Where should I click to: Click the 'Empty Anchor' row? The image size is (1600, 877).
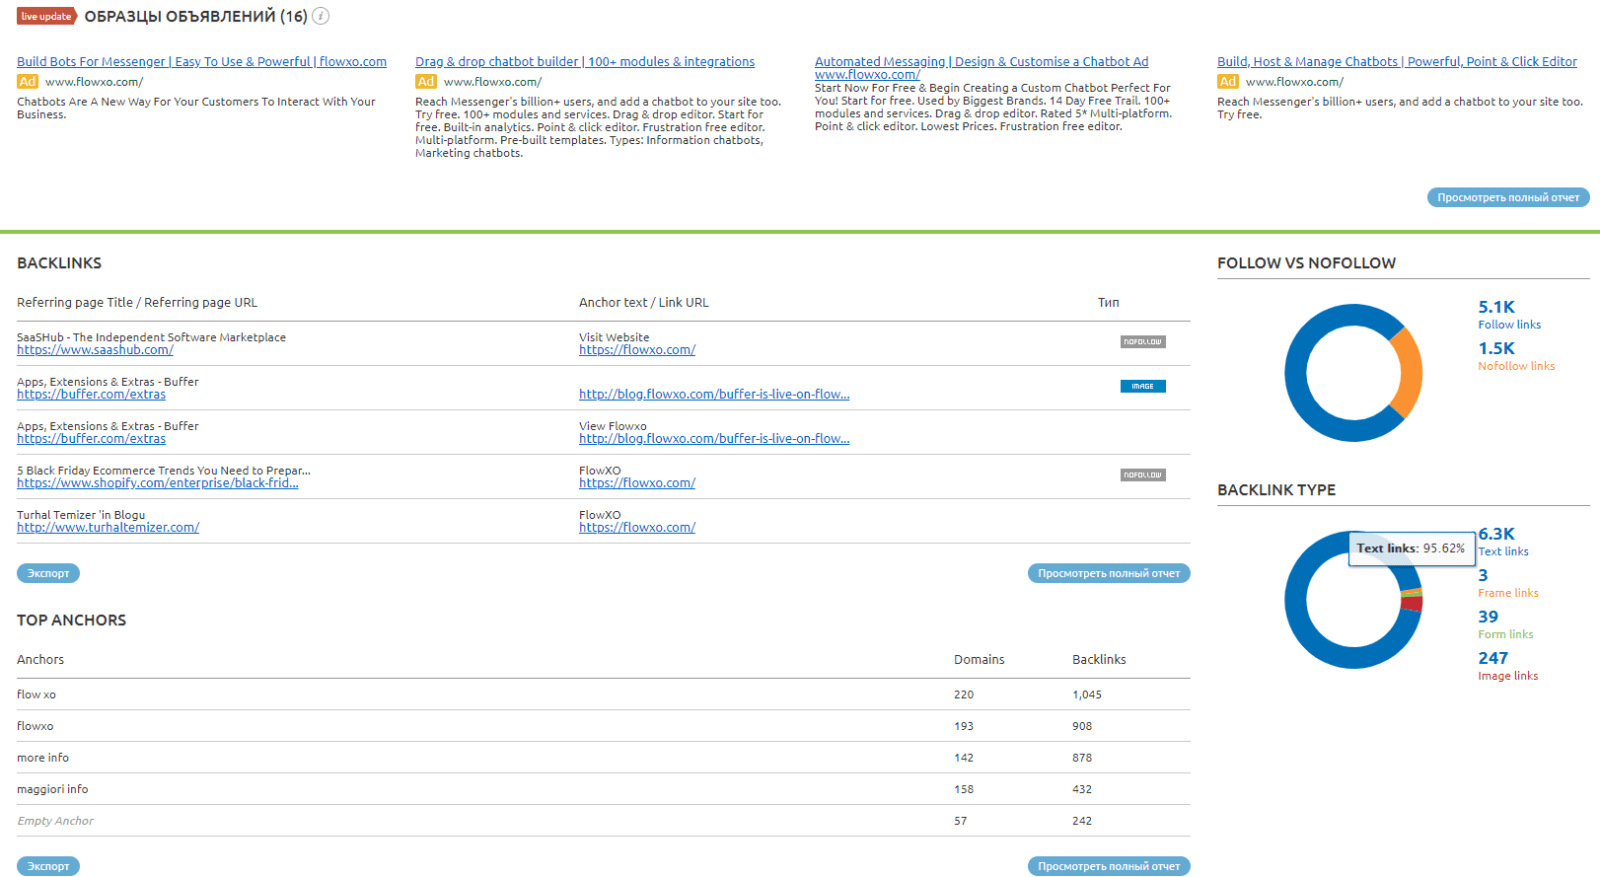pyautogui.click(x=603, y=821)
